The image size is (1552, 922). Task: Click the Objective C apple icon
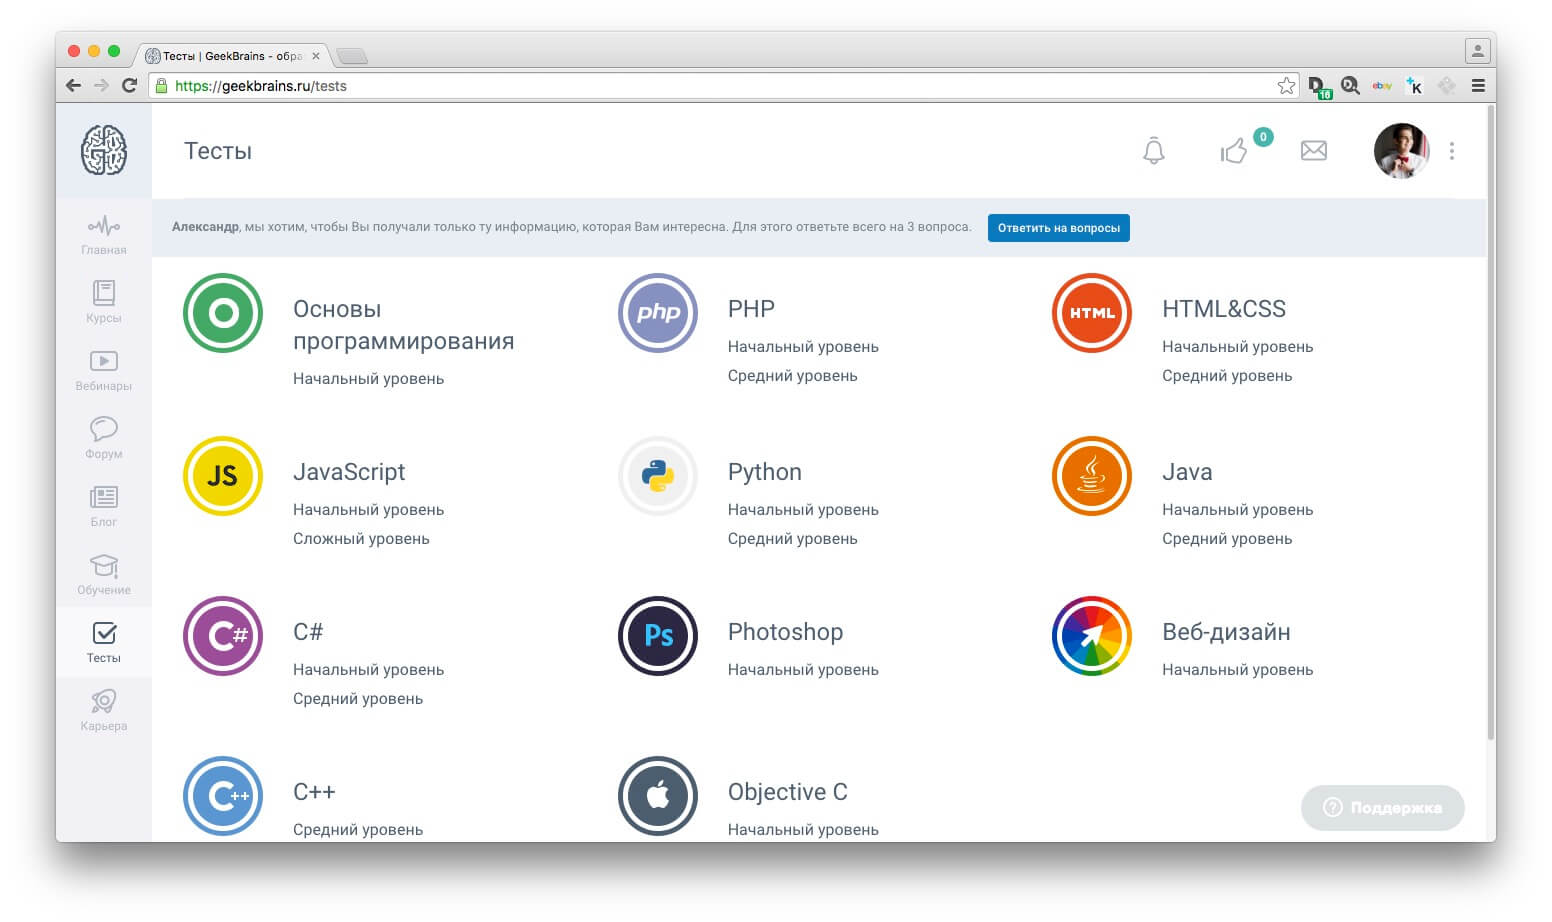(x=658, y=796)
